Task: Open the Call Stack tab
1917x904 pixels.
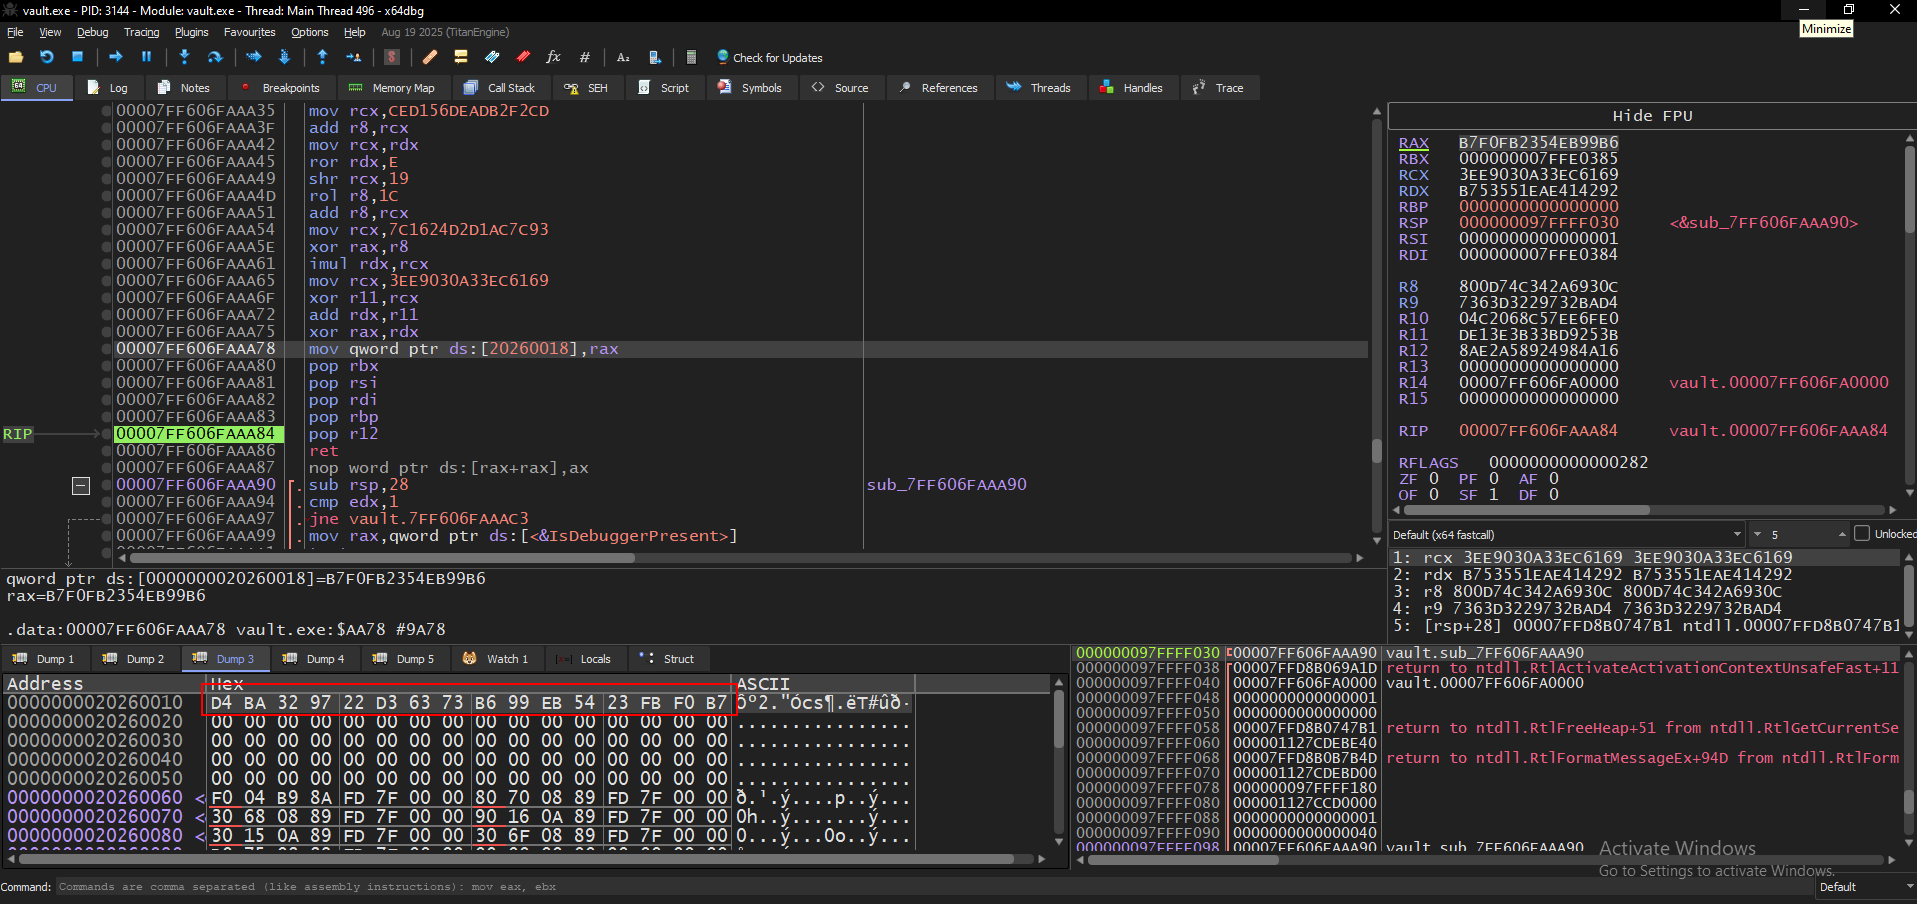Action: pos(500,88)
